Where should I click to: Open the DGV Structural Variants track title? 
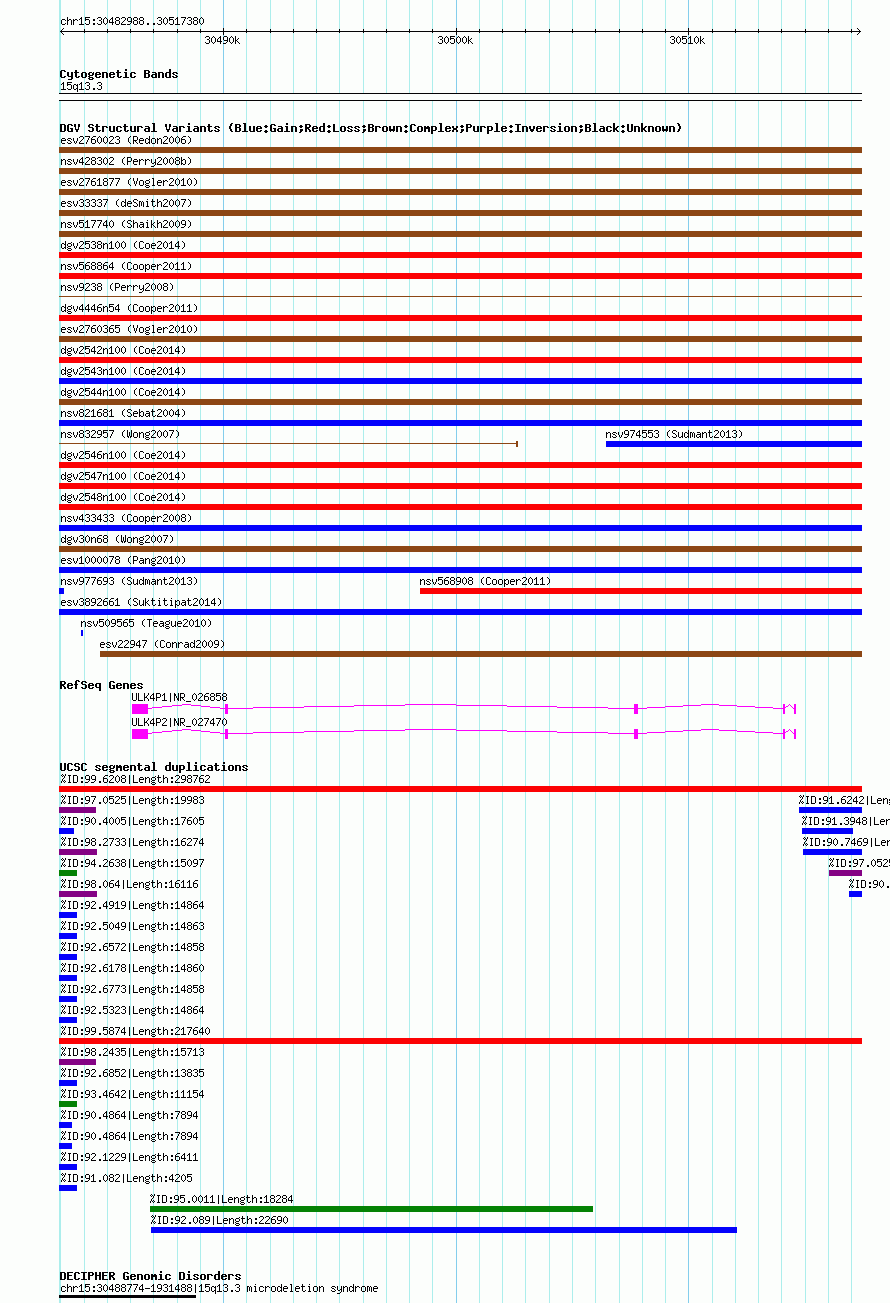tap(371, 128)
